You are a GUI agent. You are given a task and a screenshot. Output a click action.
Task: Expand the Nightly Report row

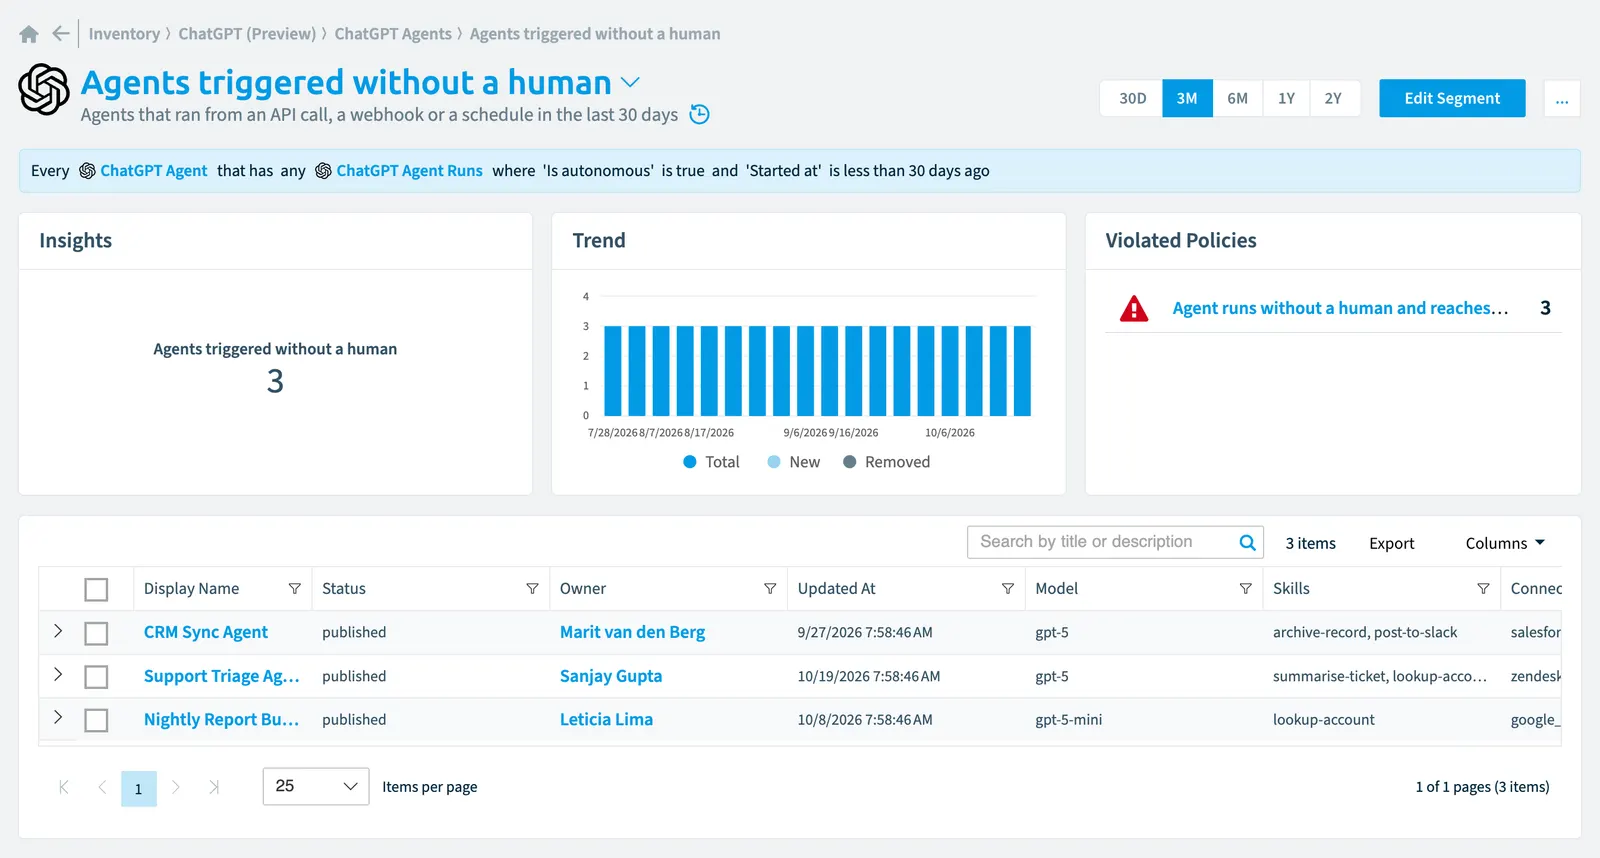[x=58, y=717]
